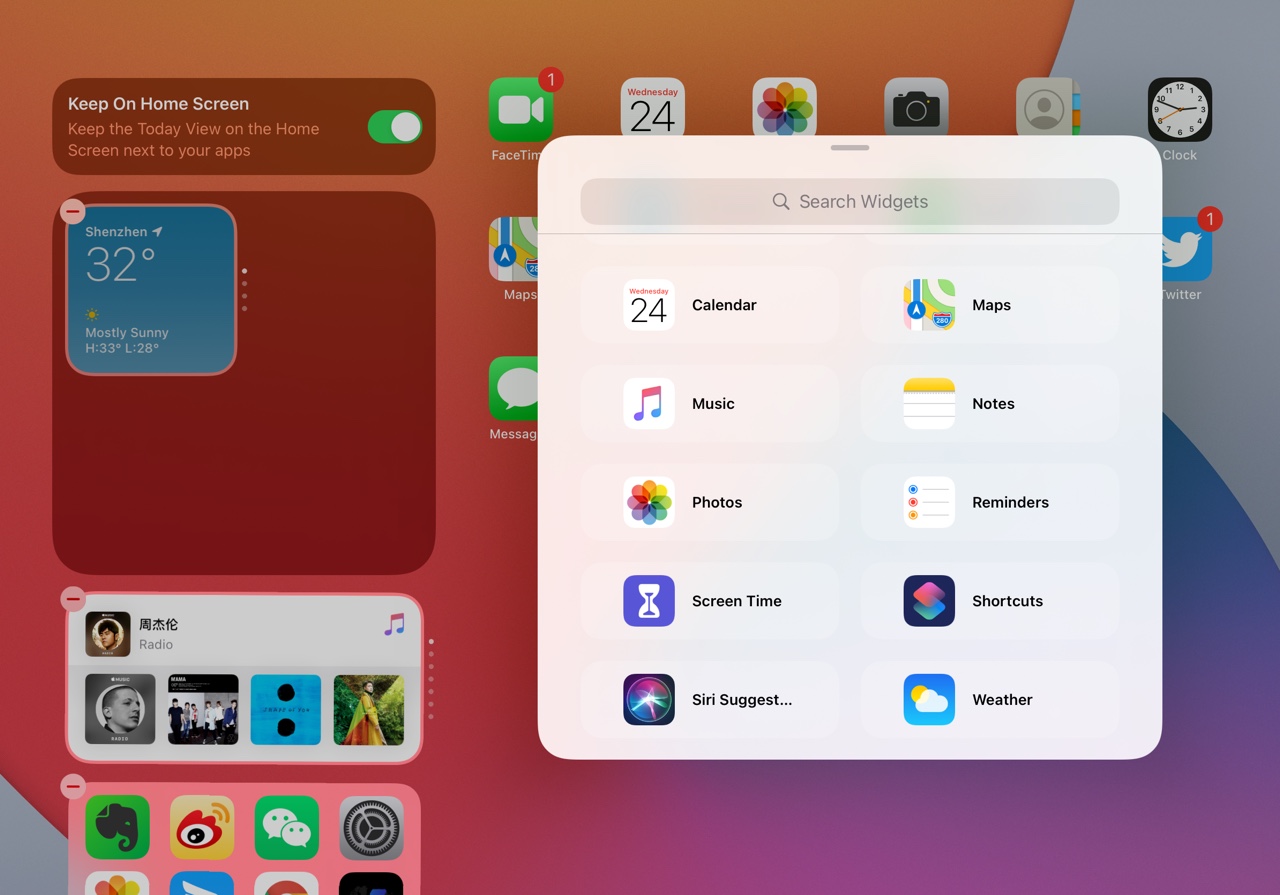Toggle the Keep On Home Screen switch
Screen dimensions: 1280x895
coord(394,127)
